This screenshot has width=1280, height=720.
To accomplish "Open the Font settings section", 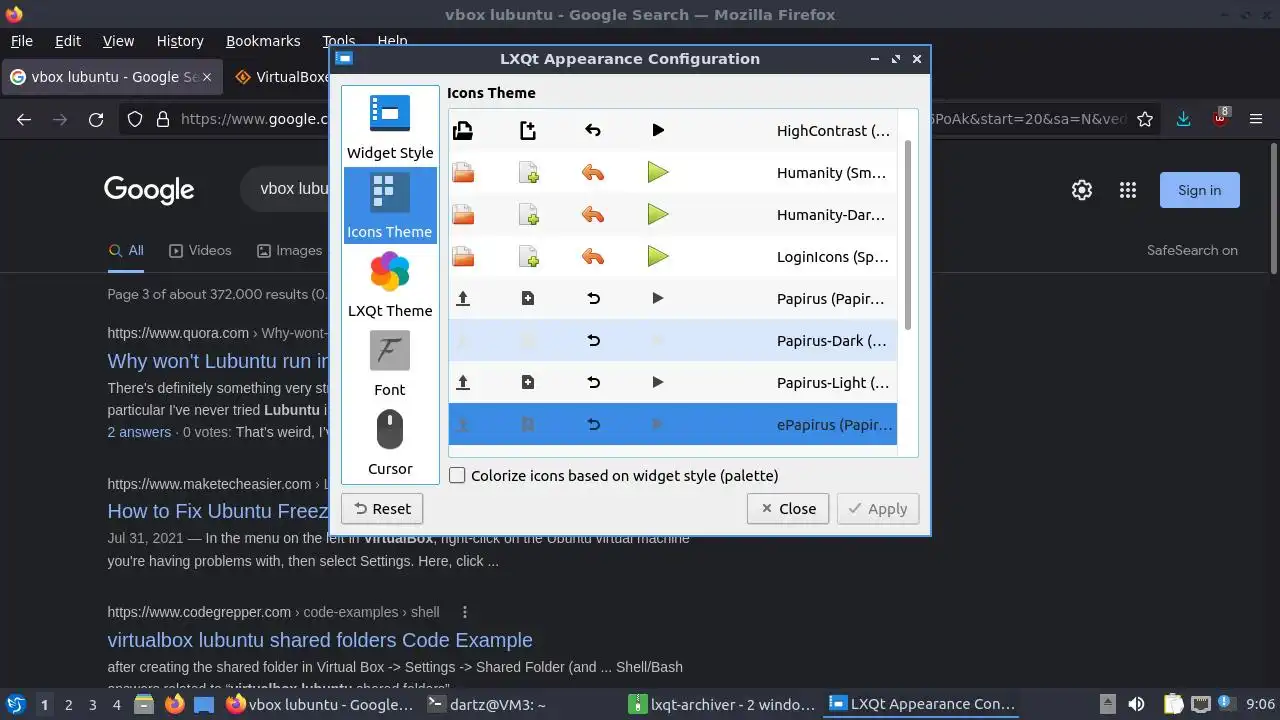I will (390, 364).
